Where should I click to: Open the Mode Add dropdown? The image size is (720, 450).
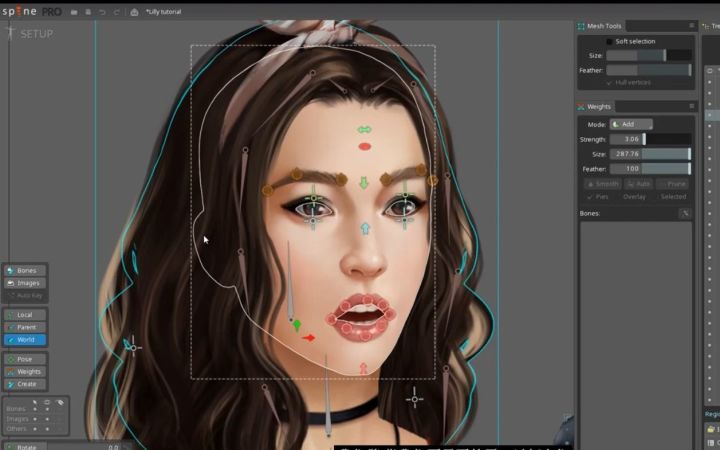pyautogui.click(x=631, y=124)
